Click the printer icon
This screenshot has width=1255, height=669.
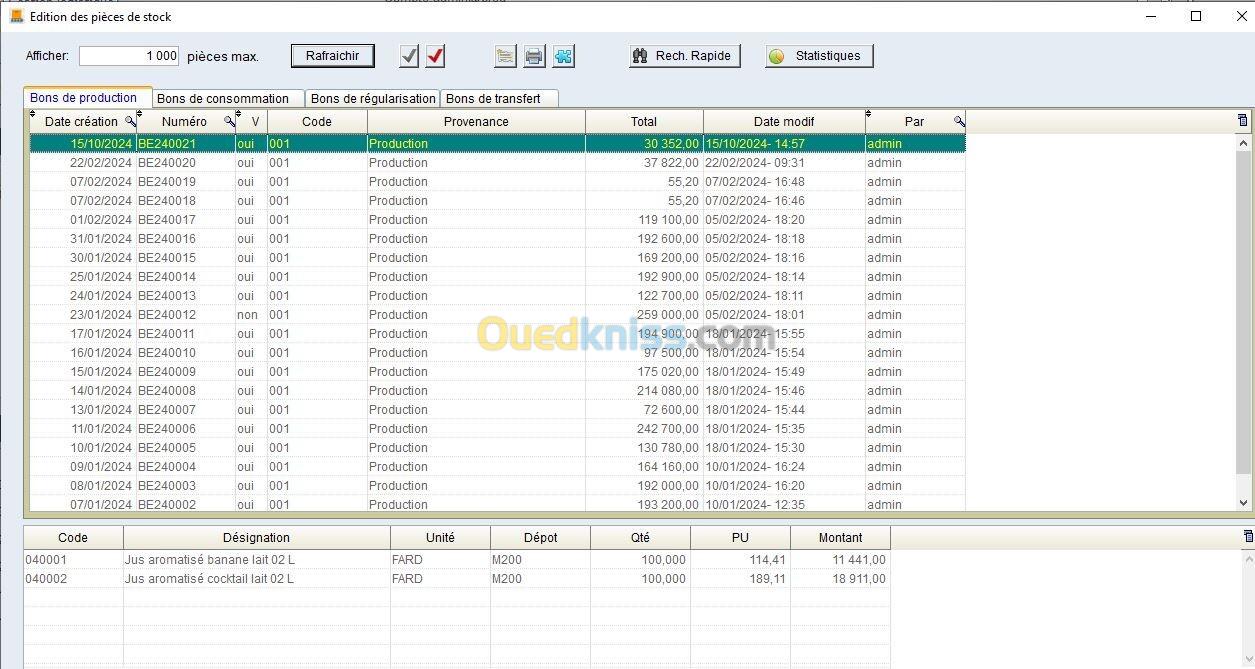534,56
